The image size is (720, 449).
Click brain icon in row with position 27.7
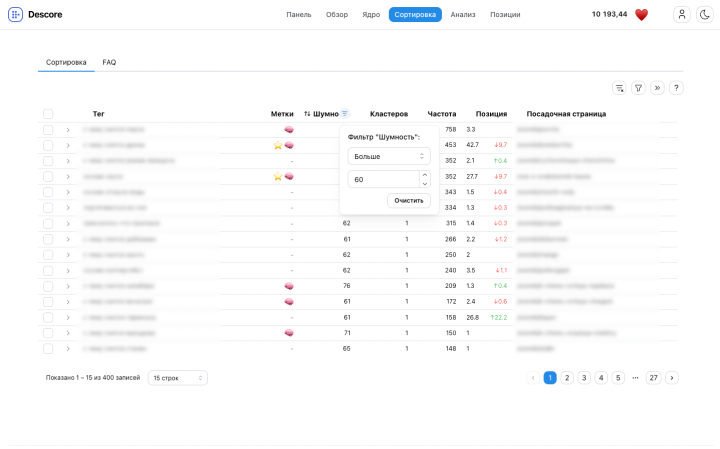click(x=289, y=177)
